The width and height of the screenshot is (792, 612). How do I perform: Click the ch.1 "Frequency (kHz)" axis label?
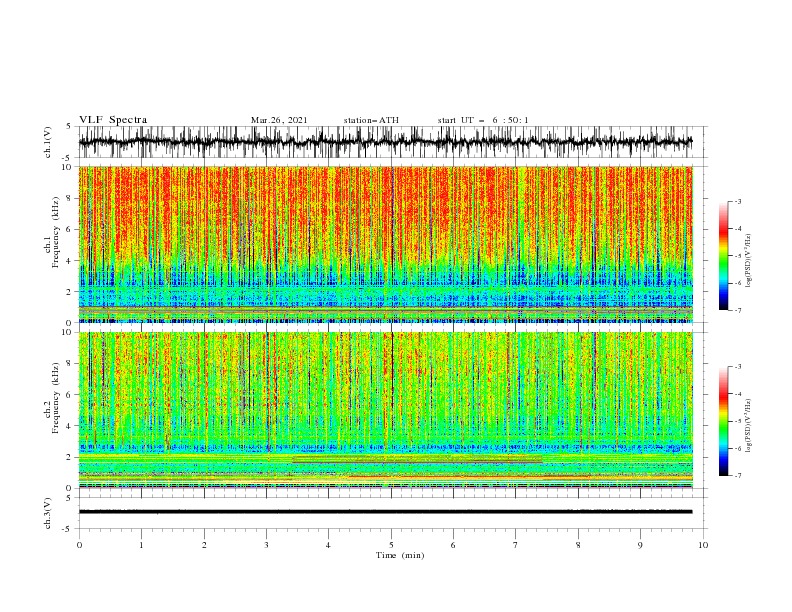pyautogui.click(x=55, y=231)
